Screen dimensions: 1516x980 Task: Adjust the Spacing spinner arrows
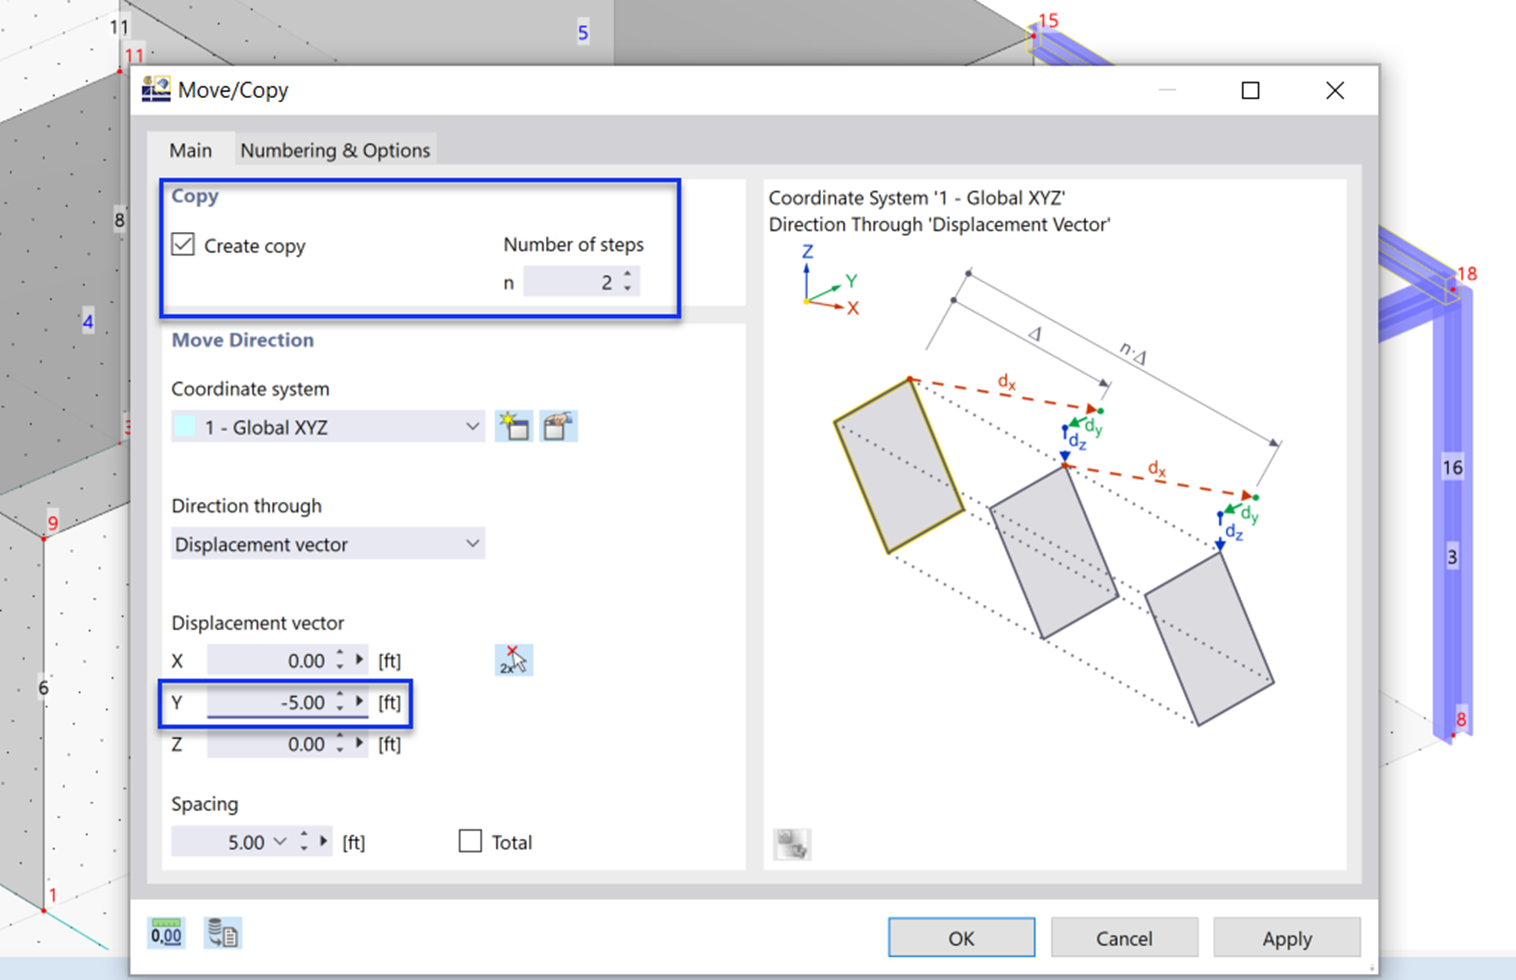(304, 842)
